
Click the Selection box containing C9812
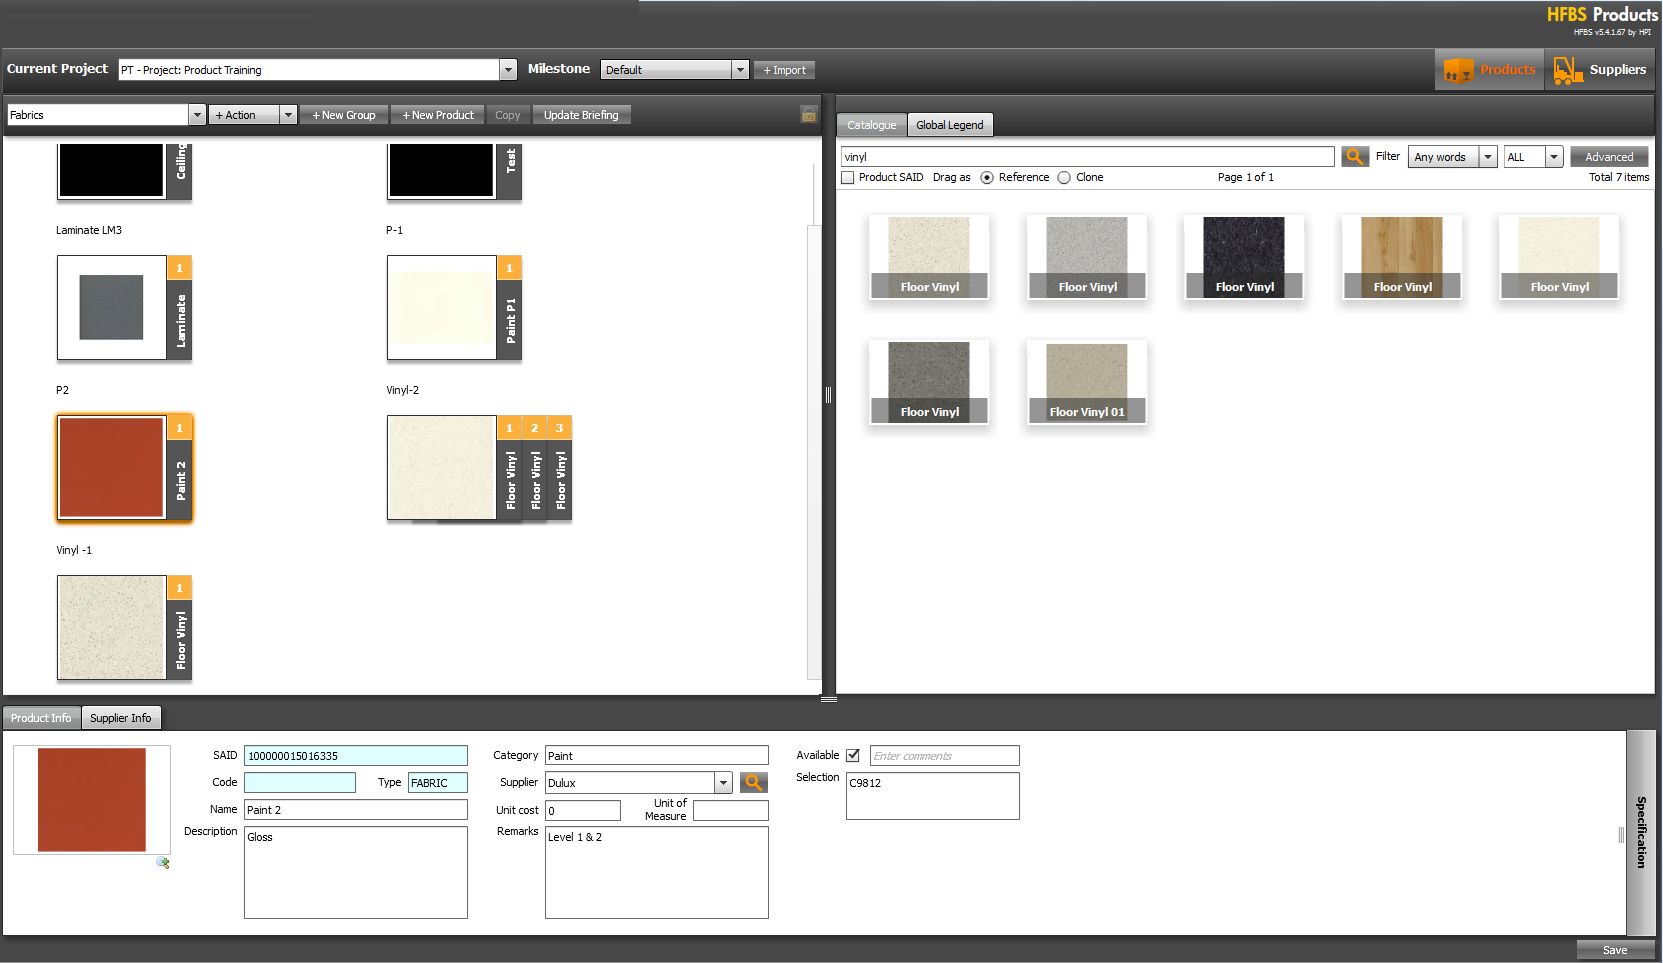[x=933, y=796]
